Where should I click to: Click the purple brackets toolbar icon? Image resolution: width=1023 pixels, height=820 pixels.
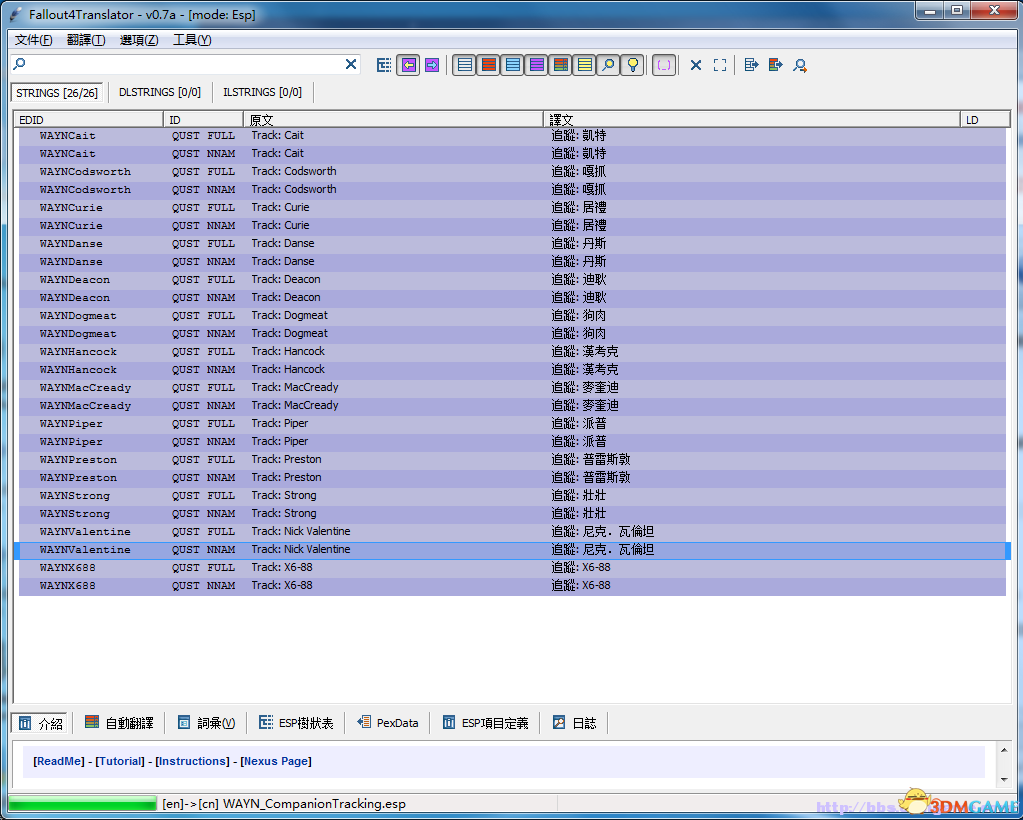(x=663, y=65)
